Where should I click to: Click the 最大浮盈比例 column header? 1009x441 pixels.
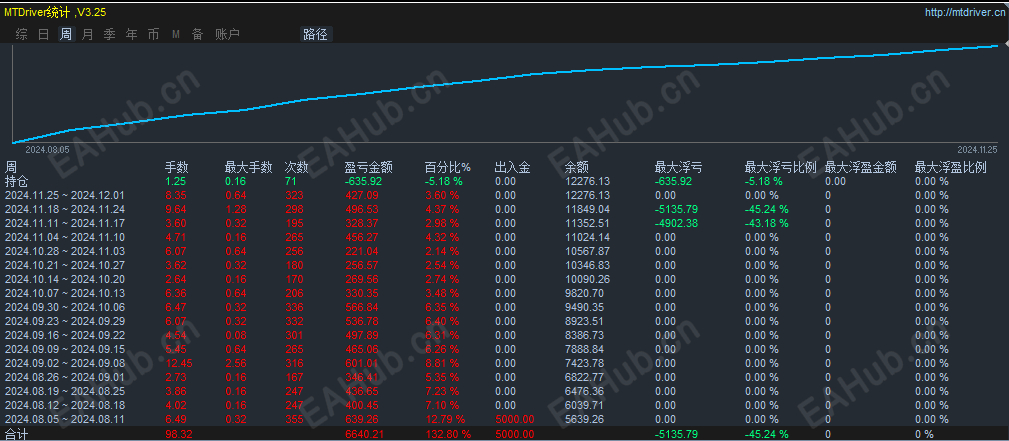[x=950, y=167]
